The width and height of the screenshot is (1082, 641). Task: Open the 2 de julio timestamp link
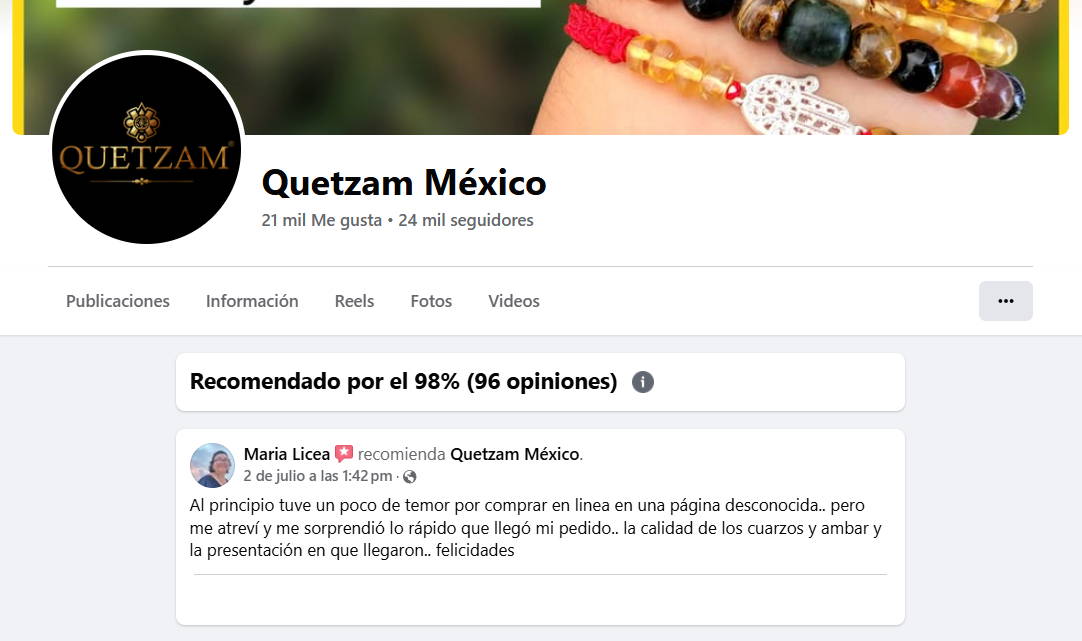(317, 476)
